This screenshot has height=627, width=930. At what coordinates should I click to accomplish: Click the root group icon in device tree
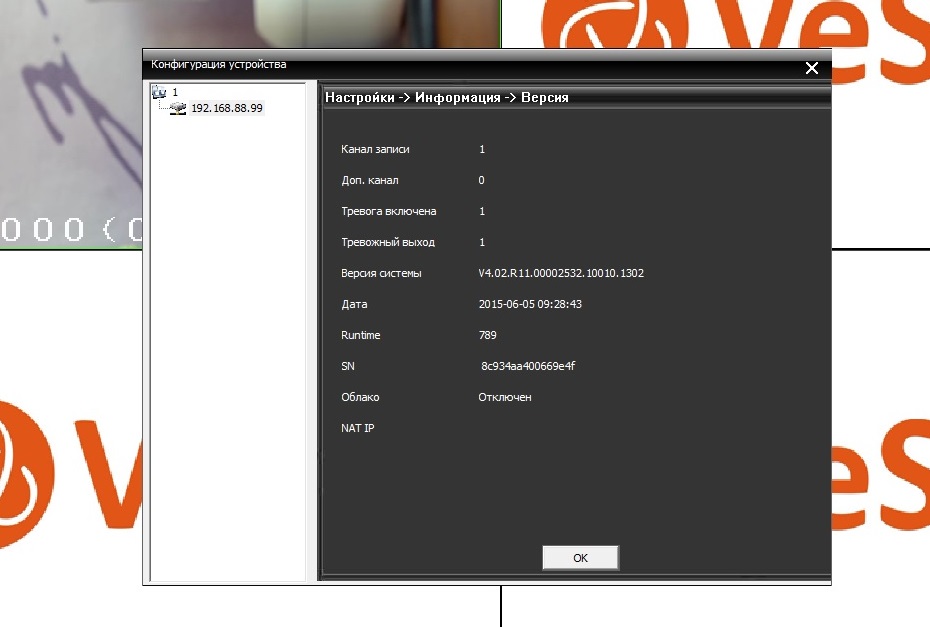(x=158, y=92)
